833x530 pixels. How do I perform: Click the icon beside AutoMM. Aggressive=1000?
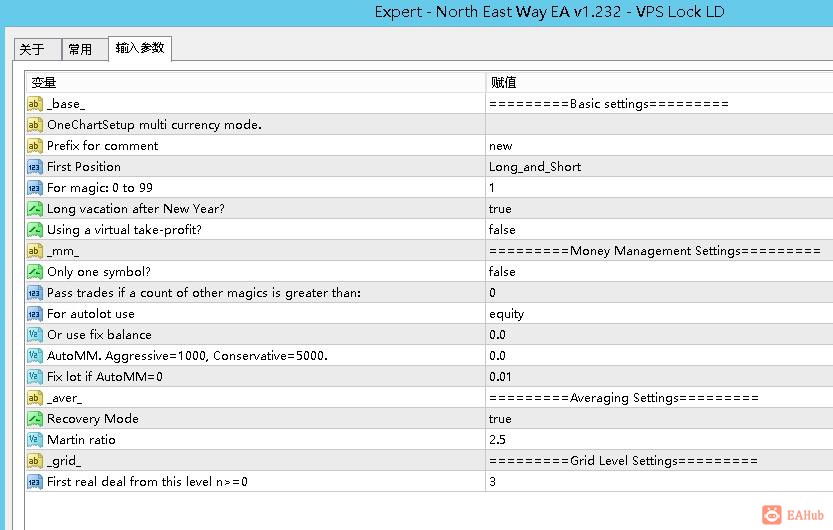pos(35,356)
